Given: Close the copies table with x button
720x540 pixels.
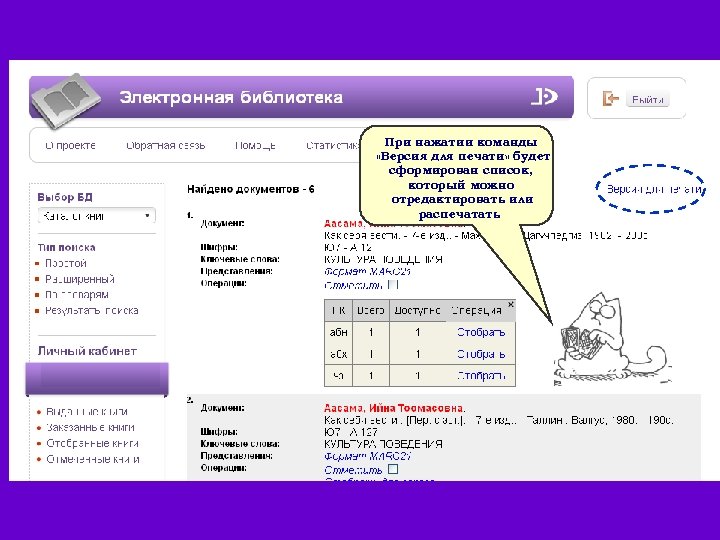Looking at the screenshot, I should 511,304.
